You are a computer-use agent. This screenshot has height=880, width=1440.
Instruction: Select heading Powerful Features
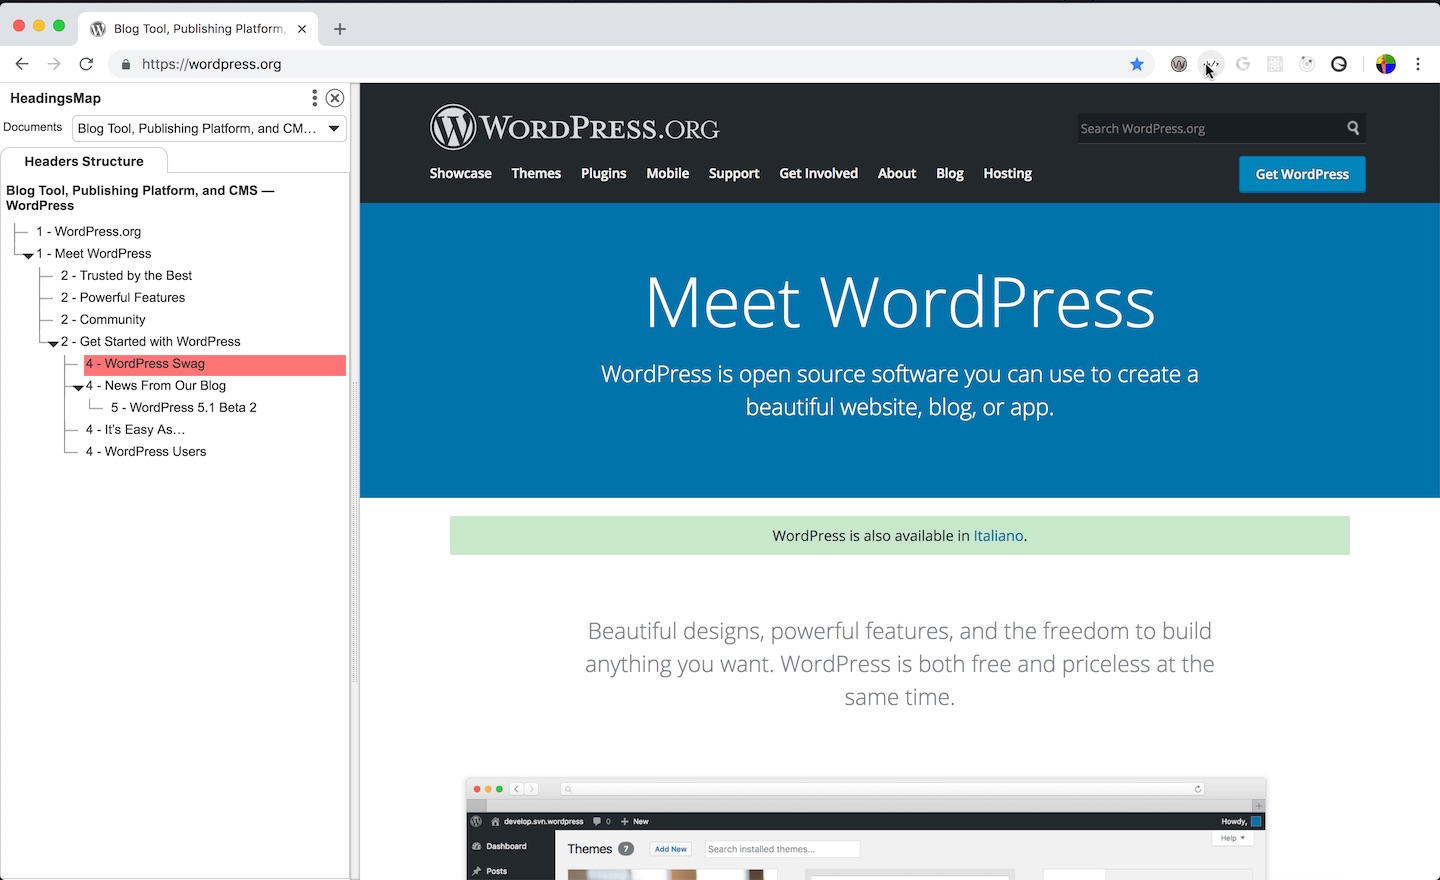click(x=123, y=297)
